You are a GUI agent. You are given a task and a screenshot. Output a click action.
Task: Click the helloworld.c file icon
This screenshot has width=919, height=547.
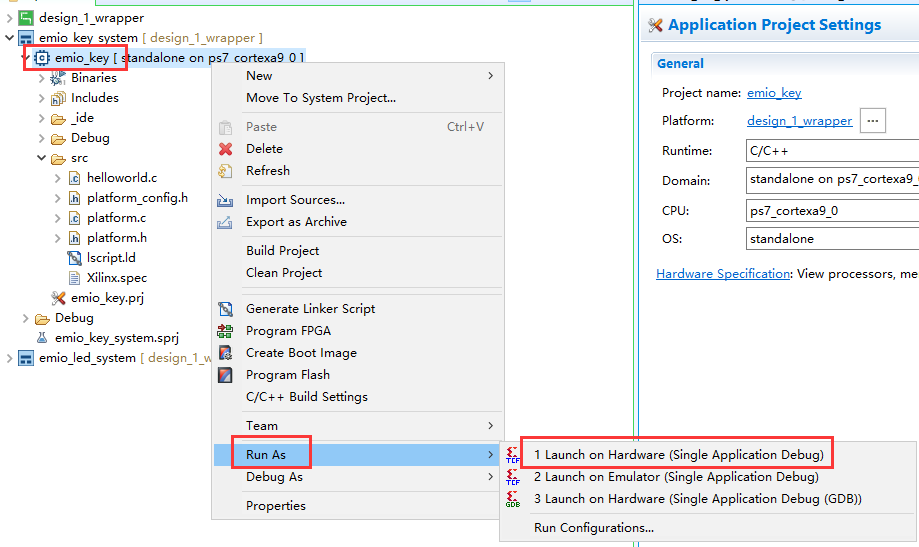coord(74,178)
